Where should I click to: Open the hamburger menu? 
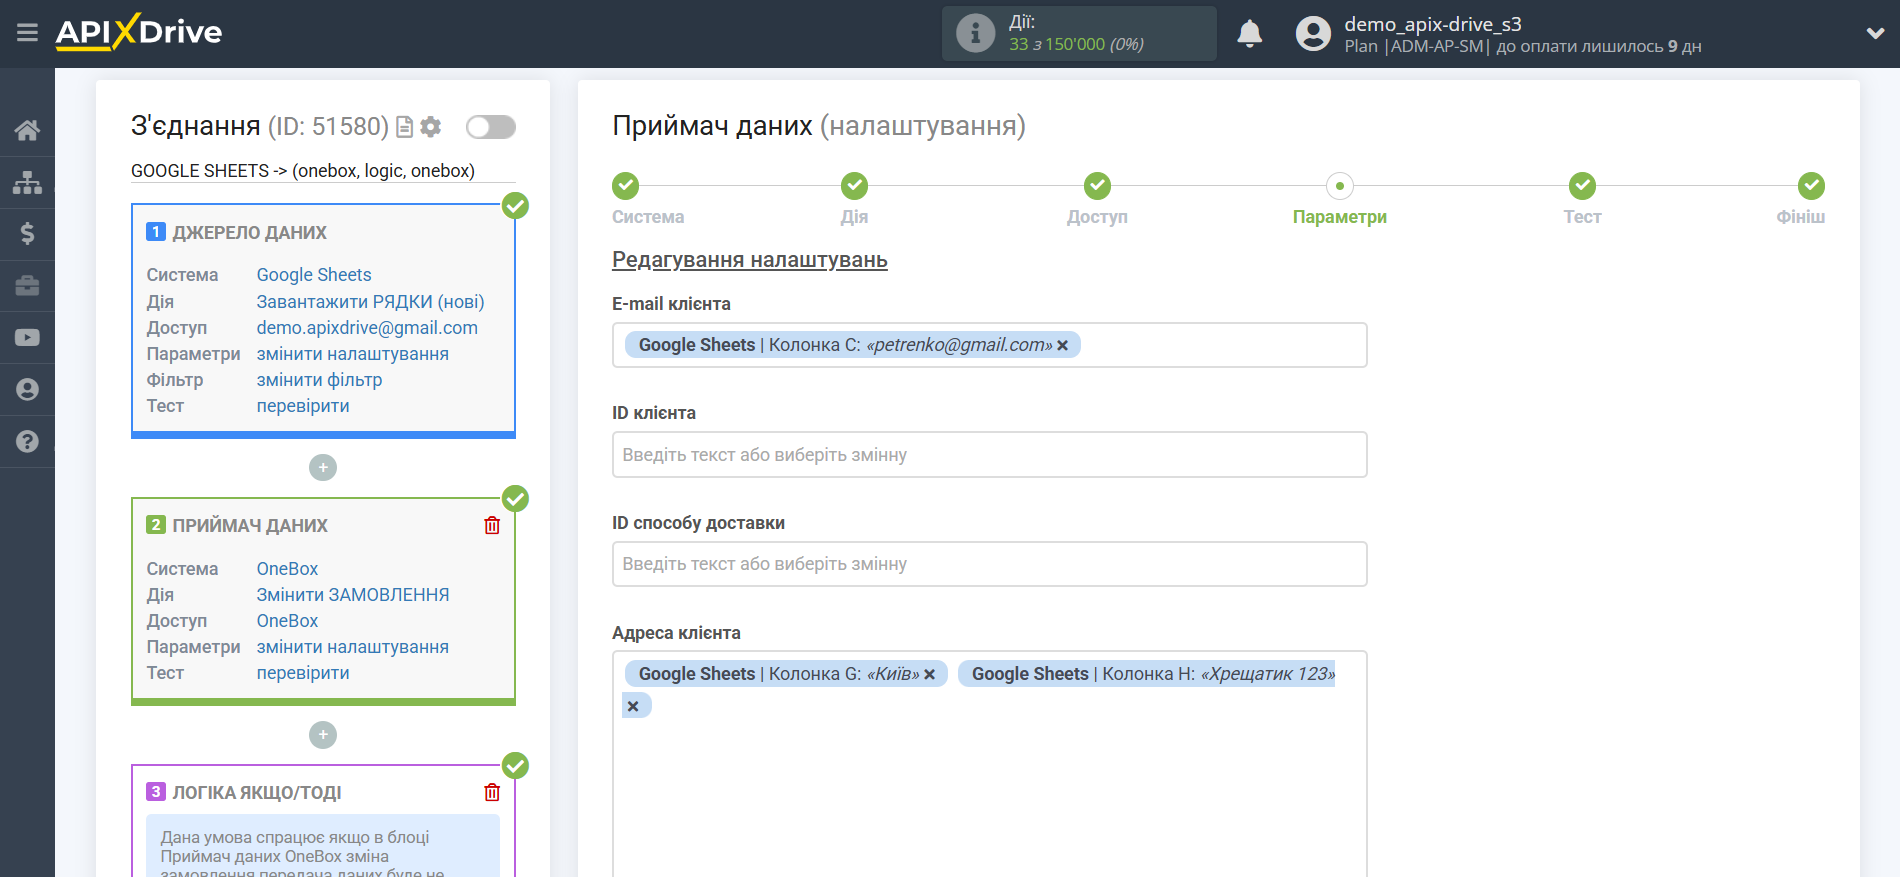[x=27, y=33]
